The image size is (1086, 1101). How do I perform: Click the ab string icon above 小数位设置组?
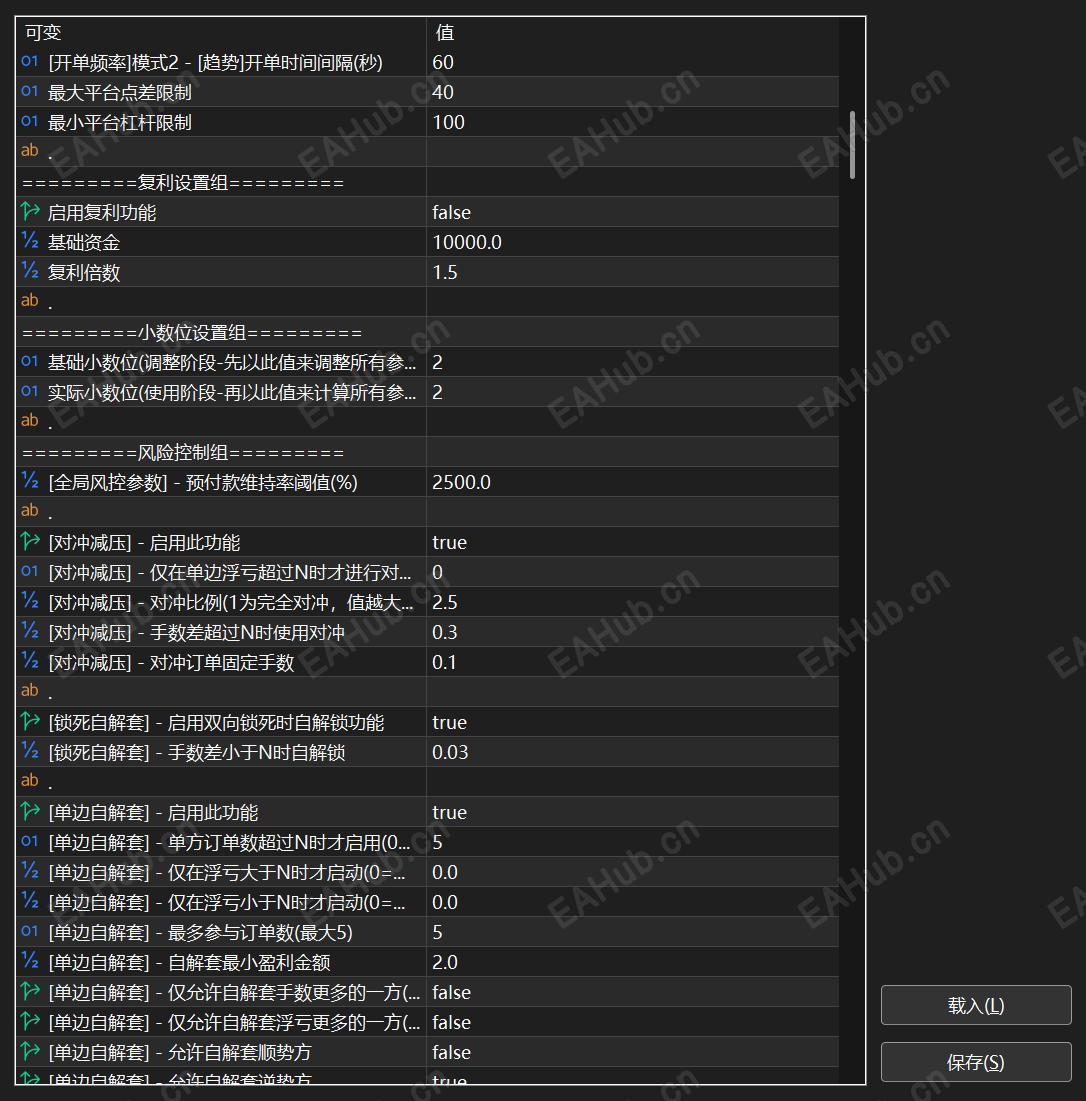(29, 301)
